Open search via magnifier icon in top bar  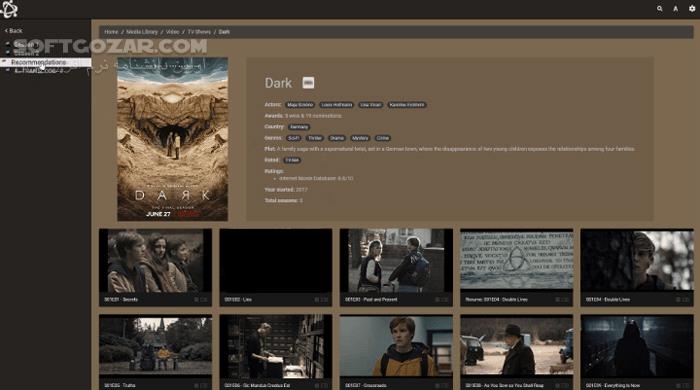(x=659, y=8)
